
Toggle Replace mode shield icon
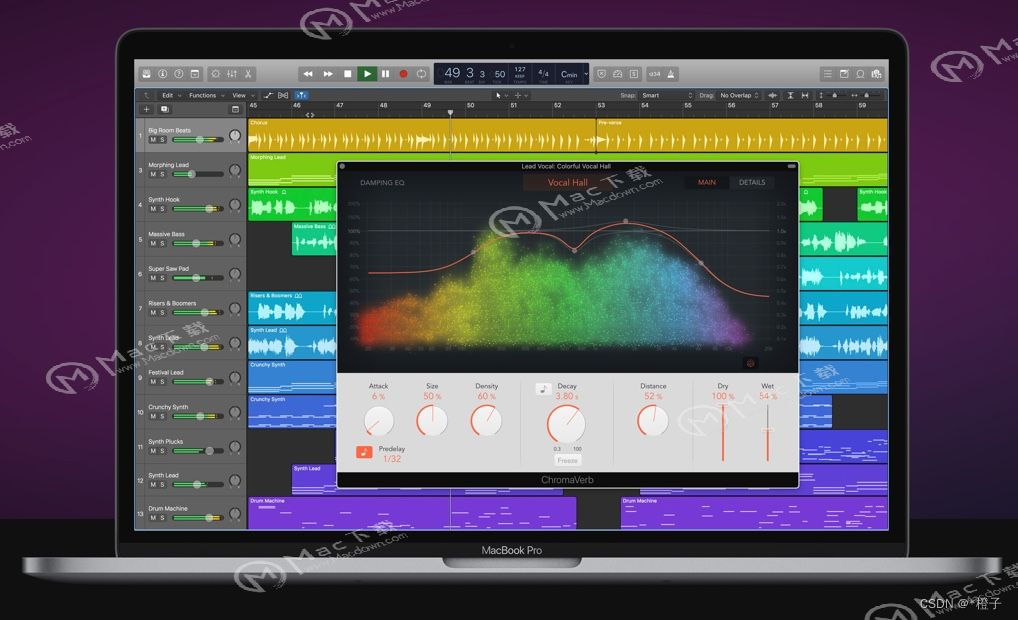(x=601, y=74)
